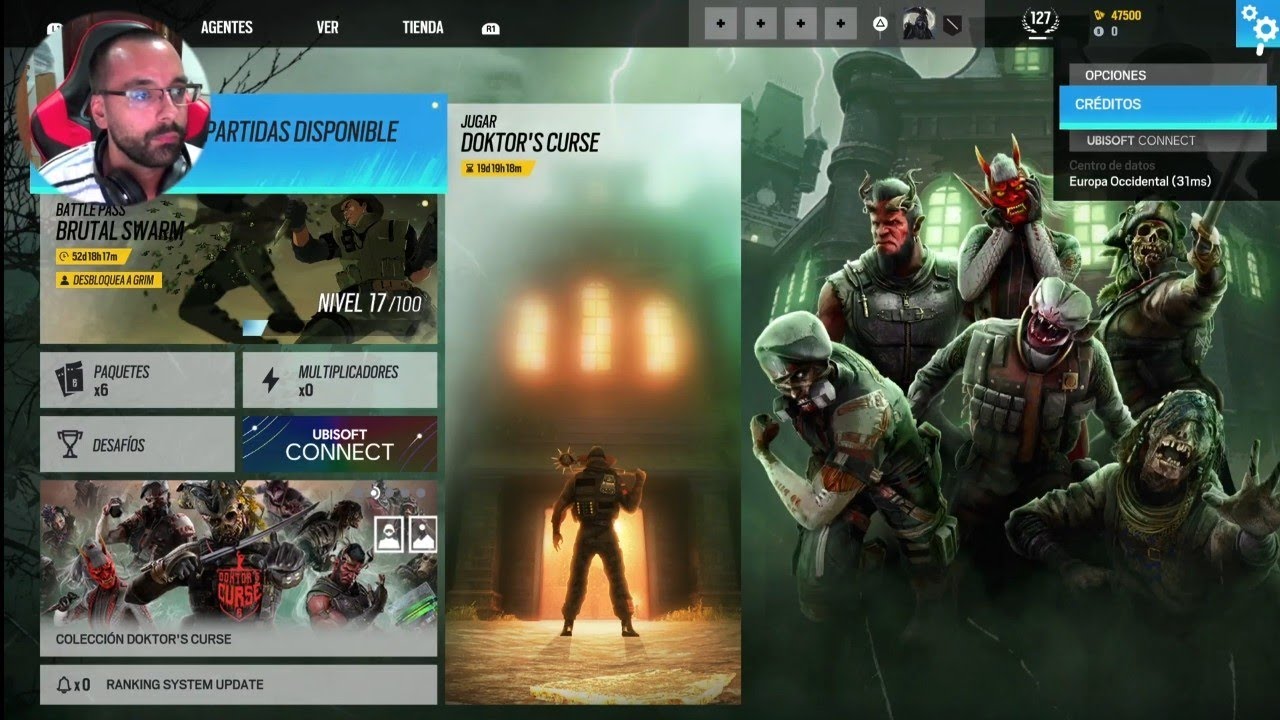Click the notification bell icon

click(x=64, y=685)
